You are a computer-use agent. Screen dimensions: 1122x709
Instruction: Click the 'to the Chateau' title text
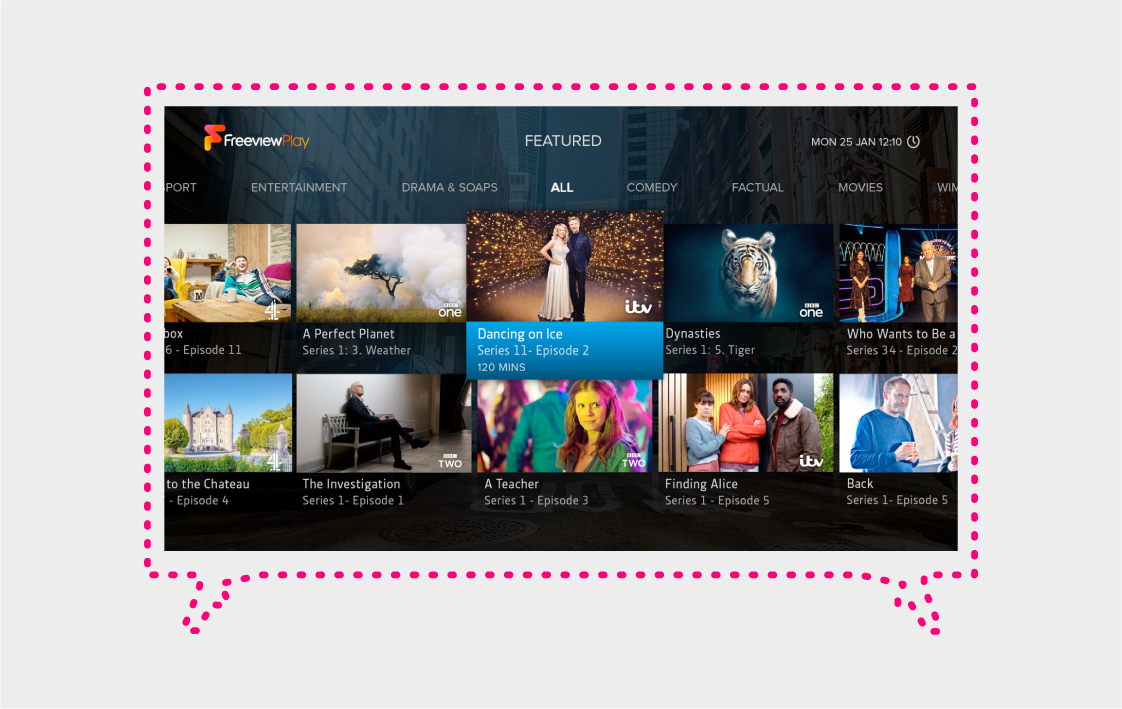[208, 484]
